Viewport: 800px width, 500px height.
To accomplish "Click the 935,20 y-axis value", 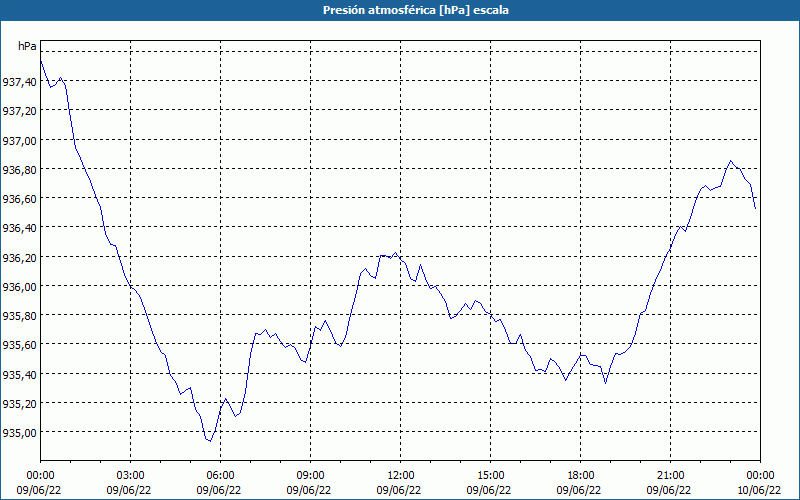I will click(x=19, y=404).
